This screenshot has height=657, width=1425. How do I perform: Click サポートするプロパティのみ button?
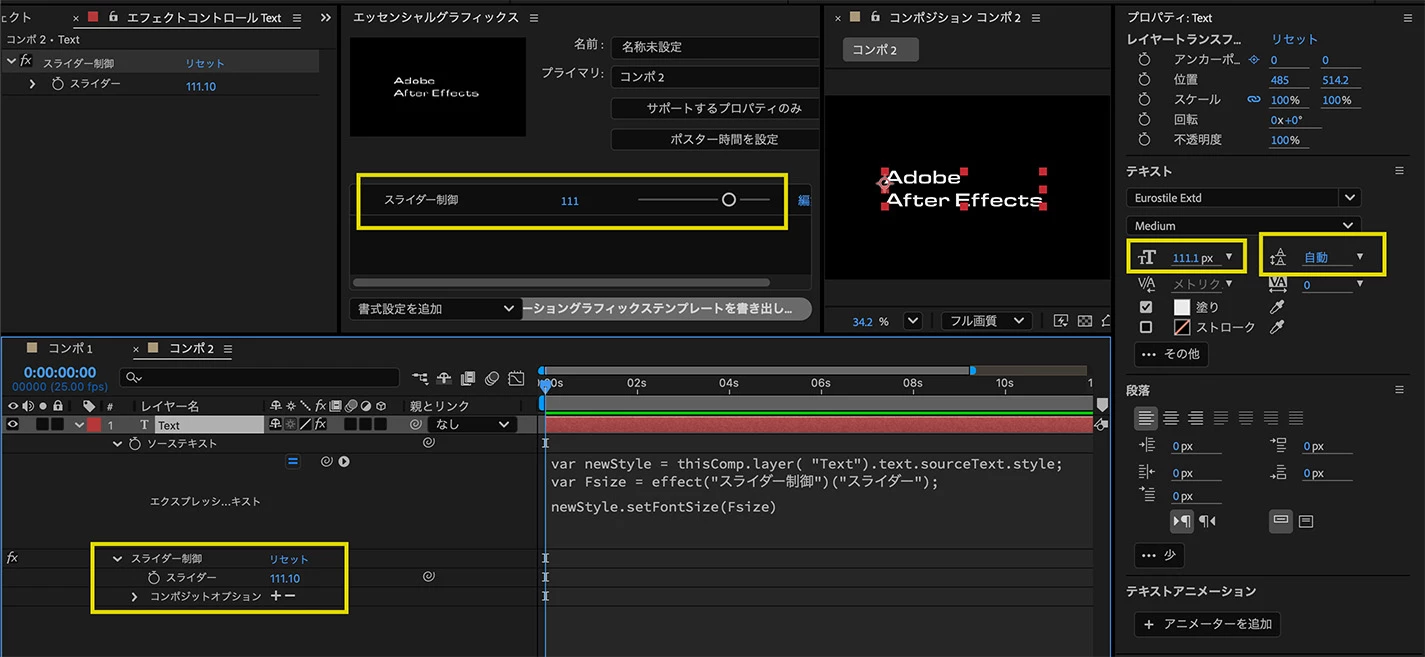pyautogui.click(x=715, y=108)
